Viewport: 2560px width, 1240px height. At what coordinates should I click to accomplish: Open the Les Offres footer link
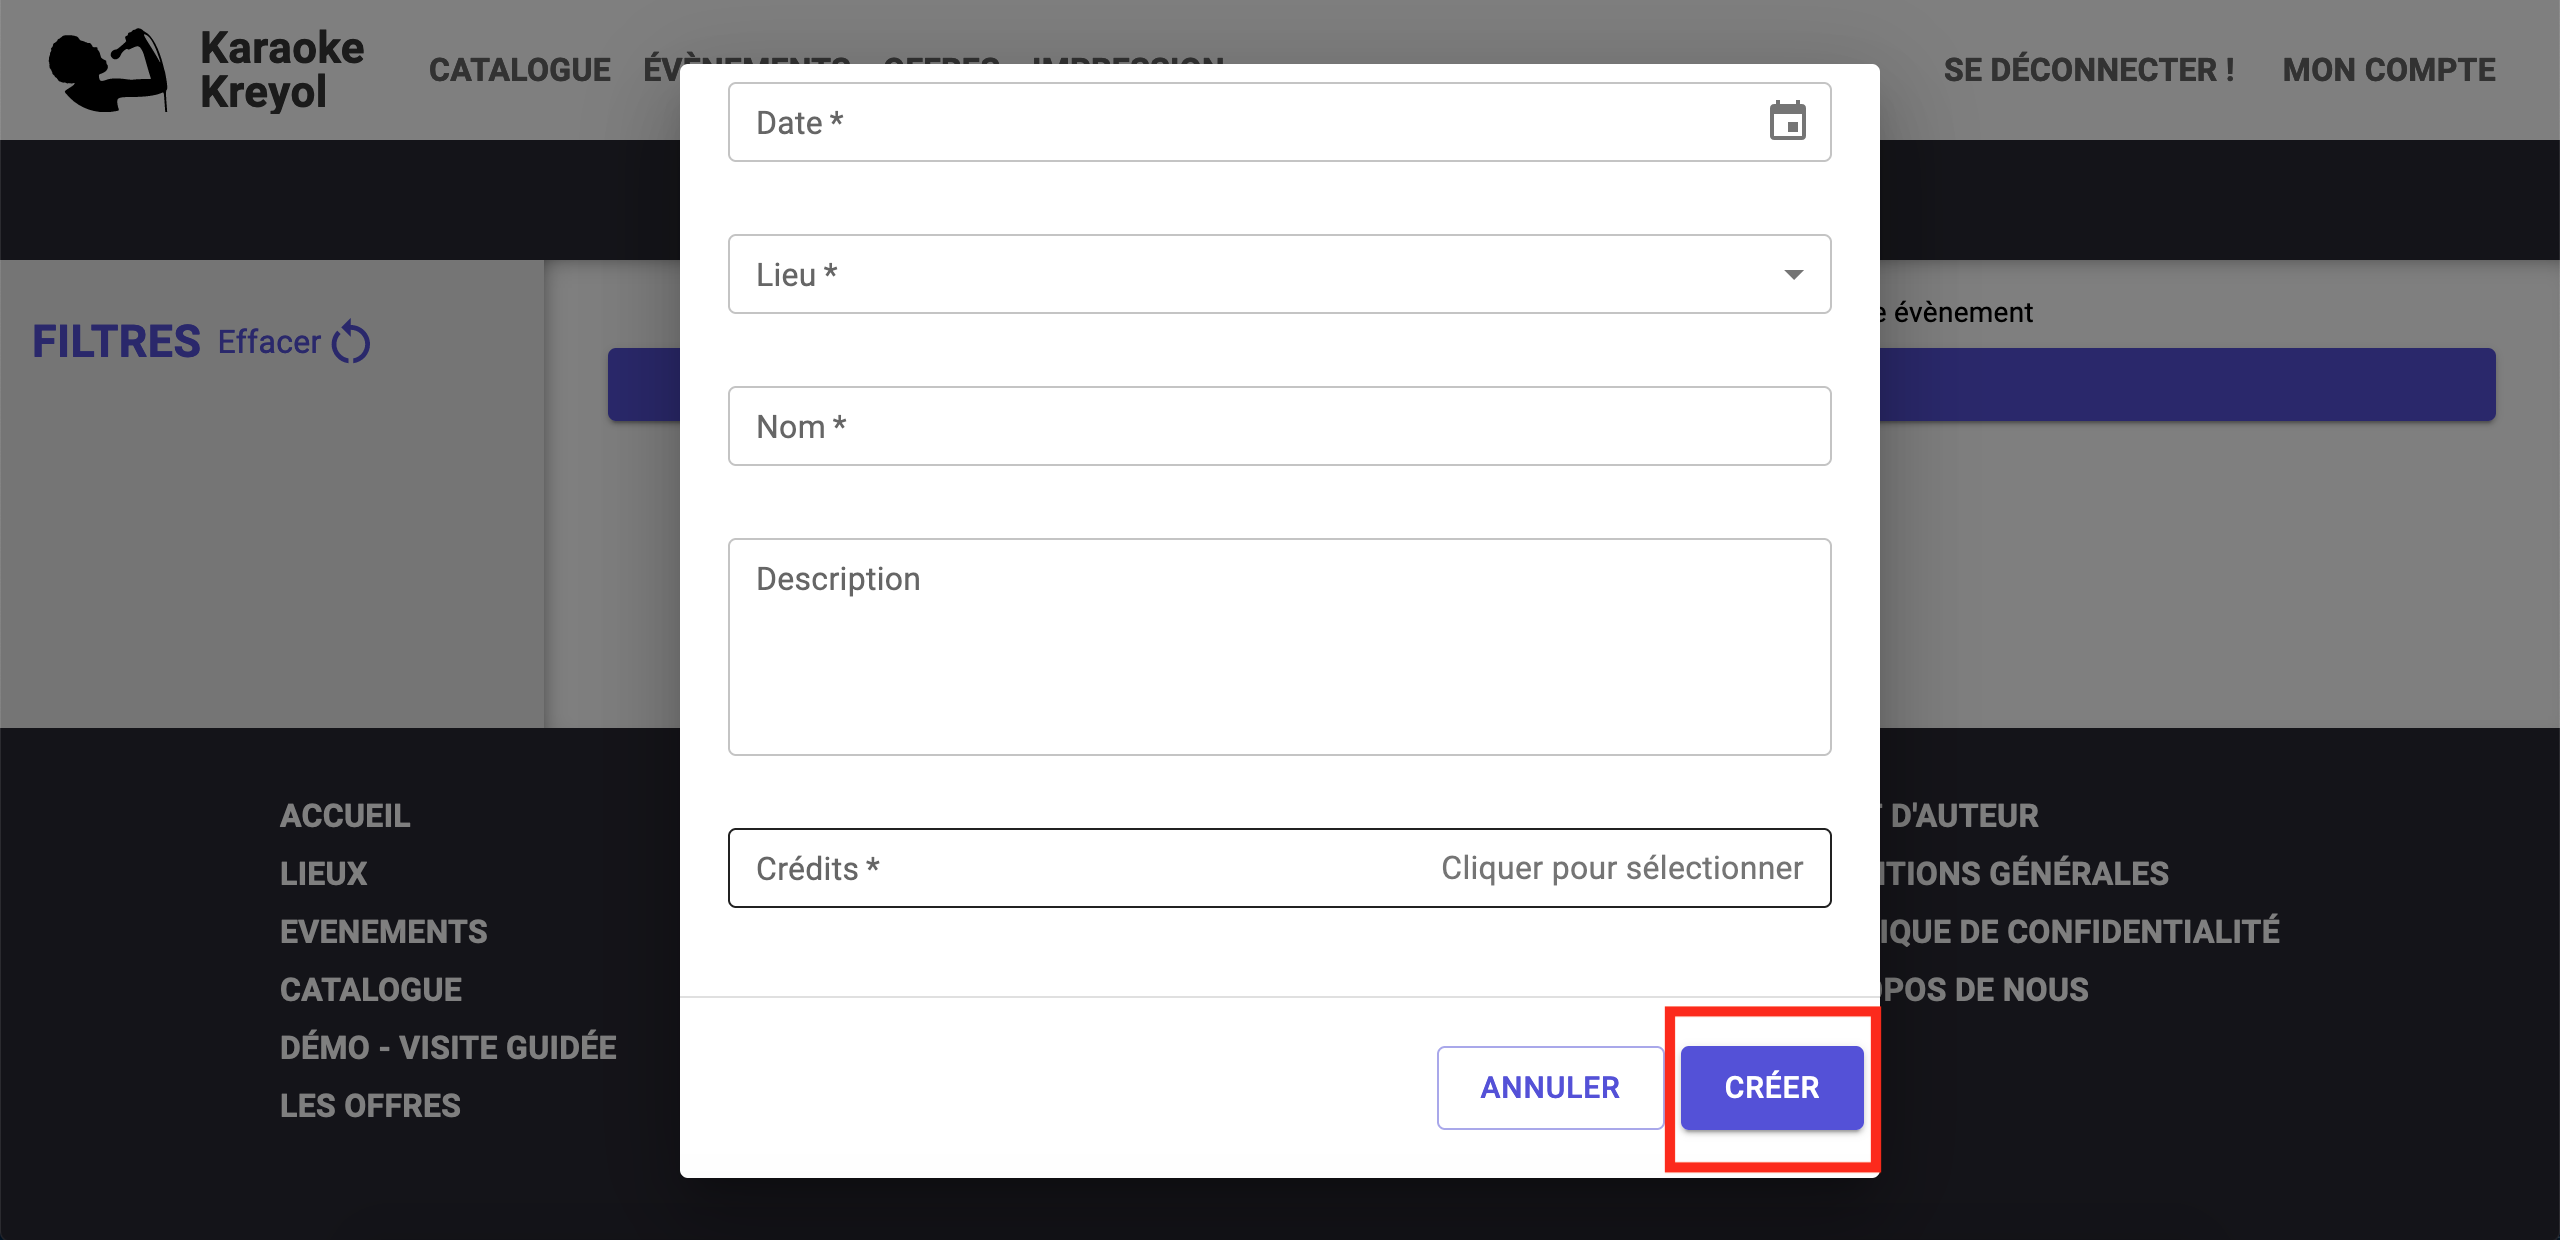click(370, 1106)
